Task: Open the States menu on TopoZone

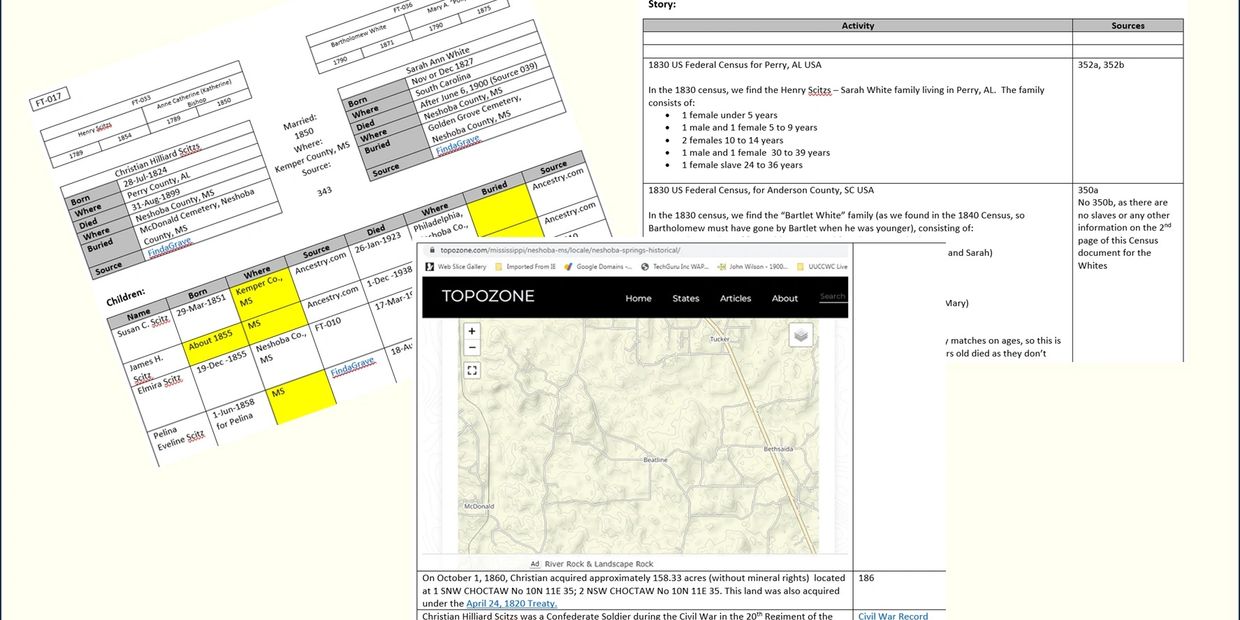Action: [x=685, y=298]
